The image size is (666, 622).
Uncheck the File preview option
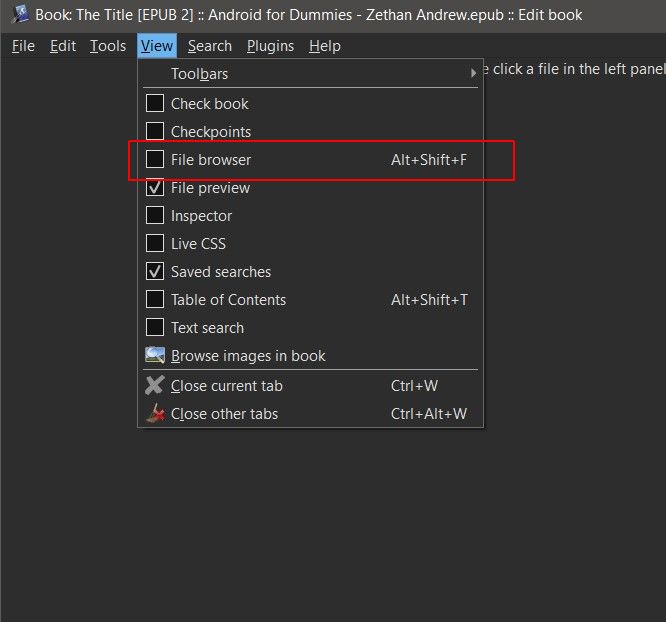pos(155,188)
